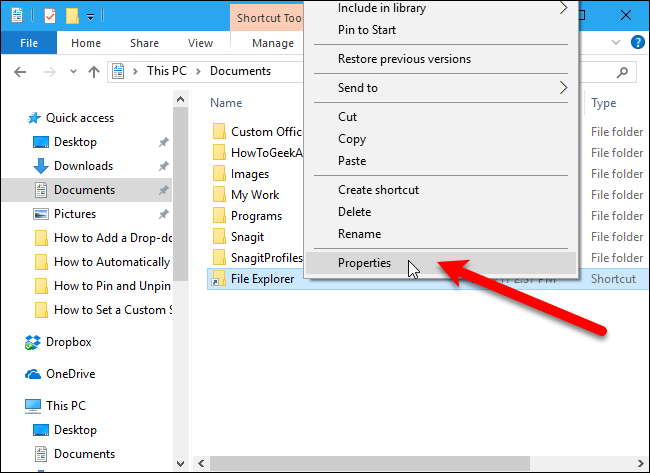Screen dimensions: 650x473
Task: Click the Shortcut Tools contextual tab
Action: tap(268, 18)
